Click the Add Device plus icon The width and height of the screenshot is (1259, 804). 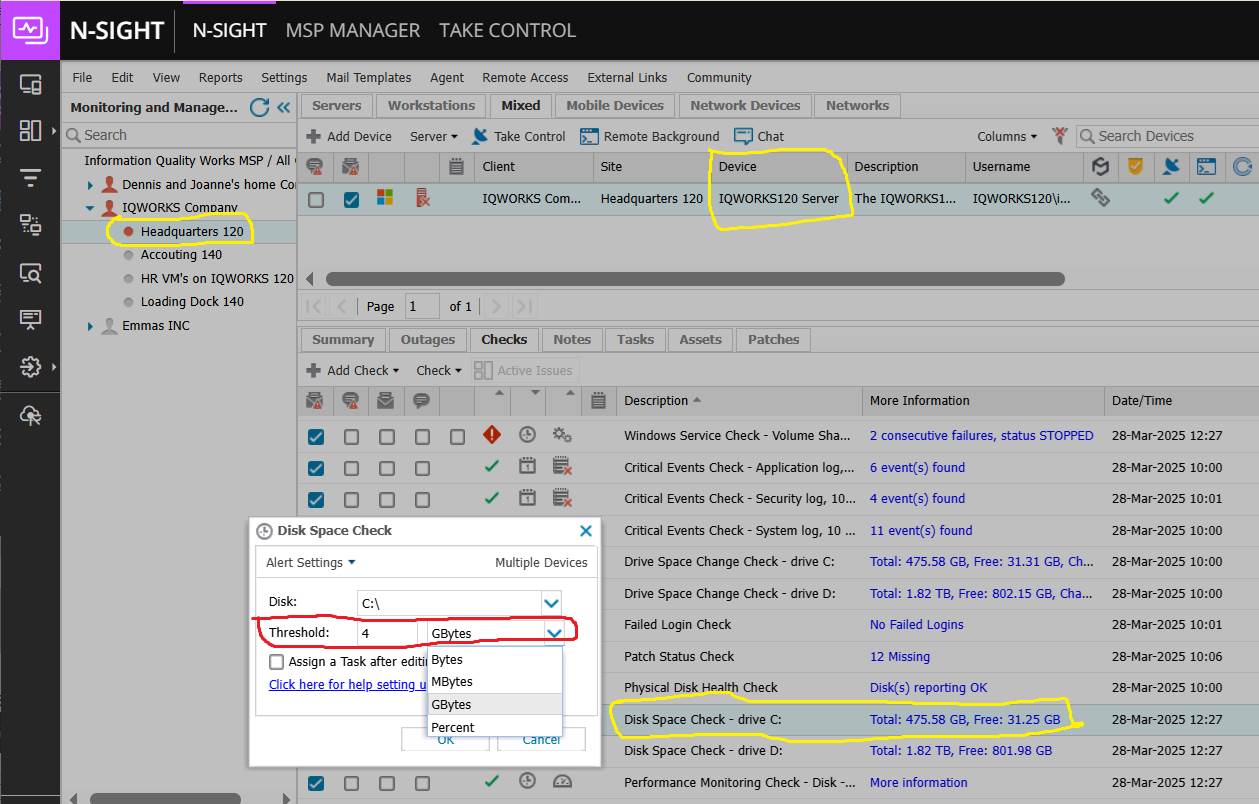[x=314, y=136]
